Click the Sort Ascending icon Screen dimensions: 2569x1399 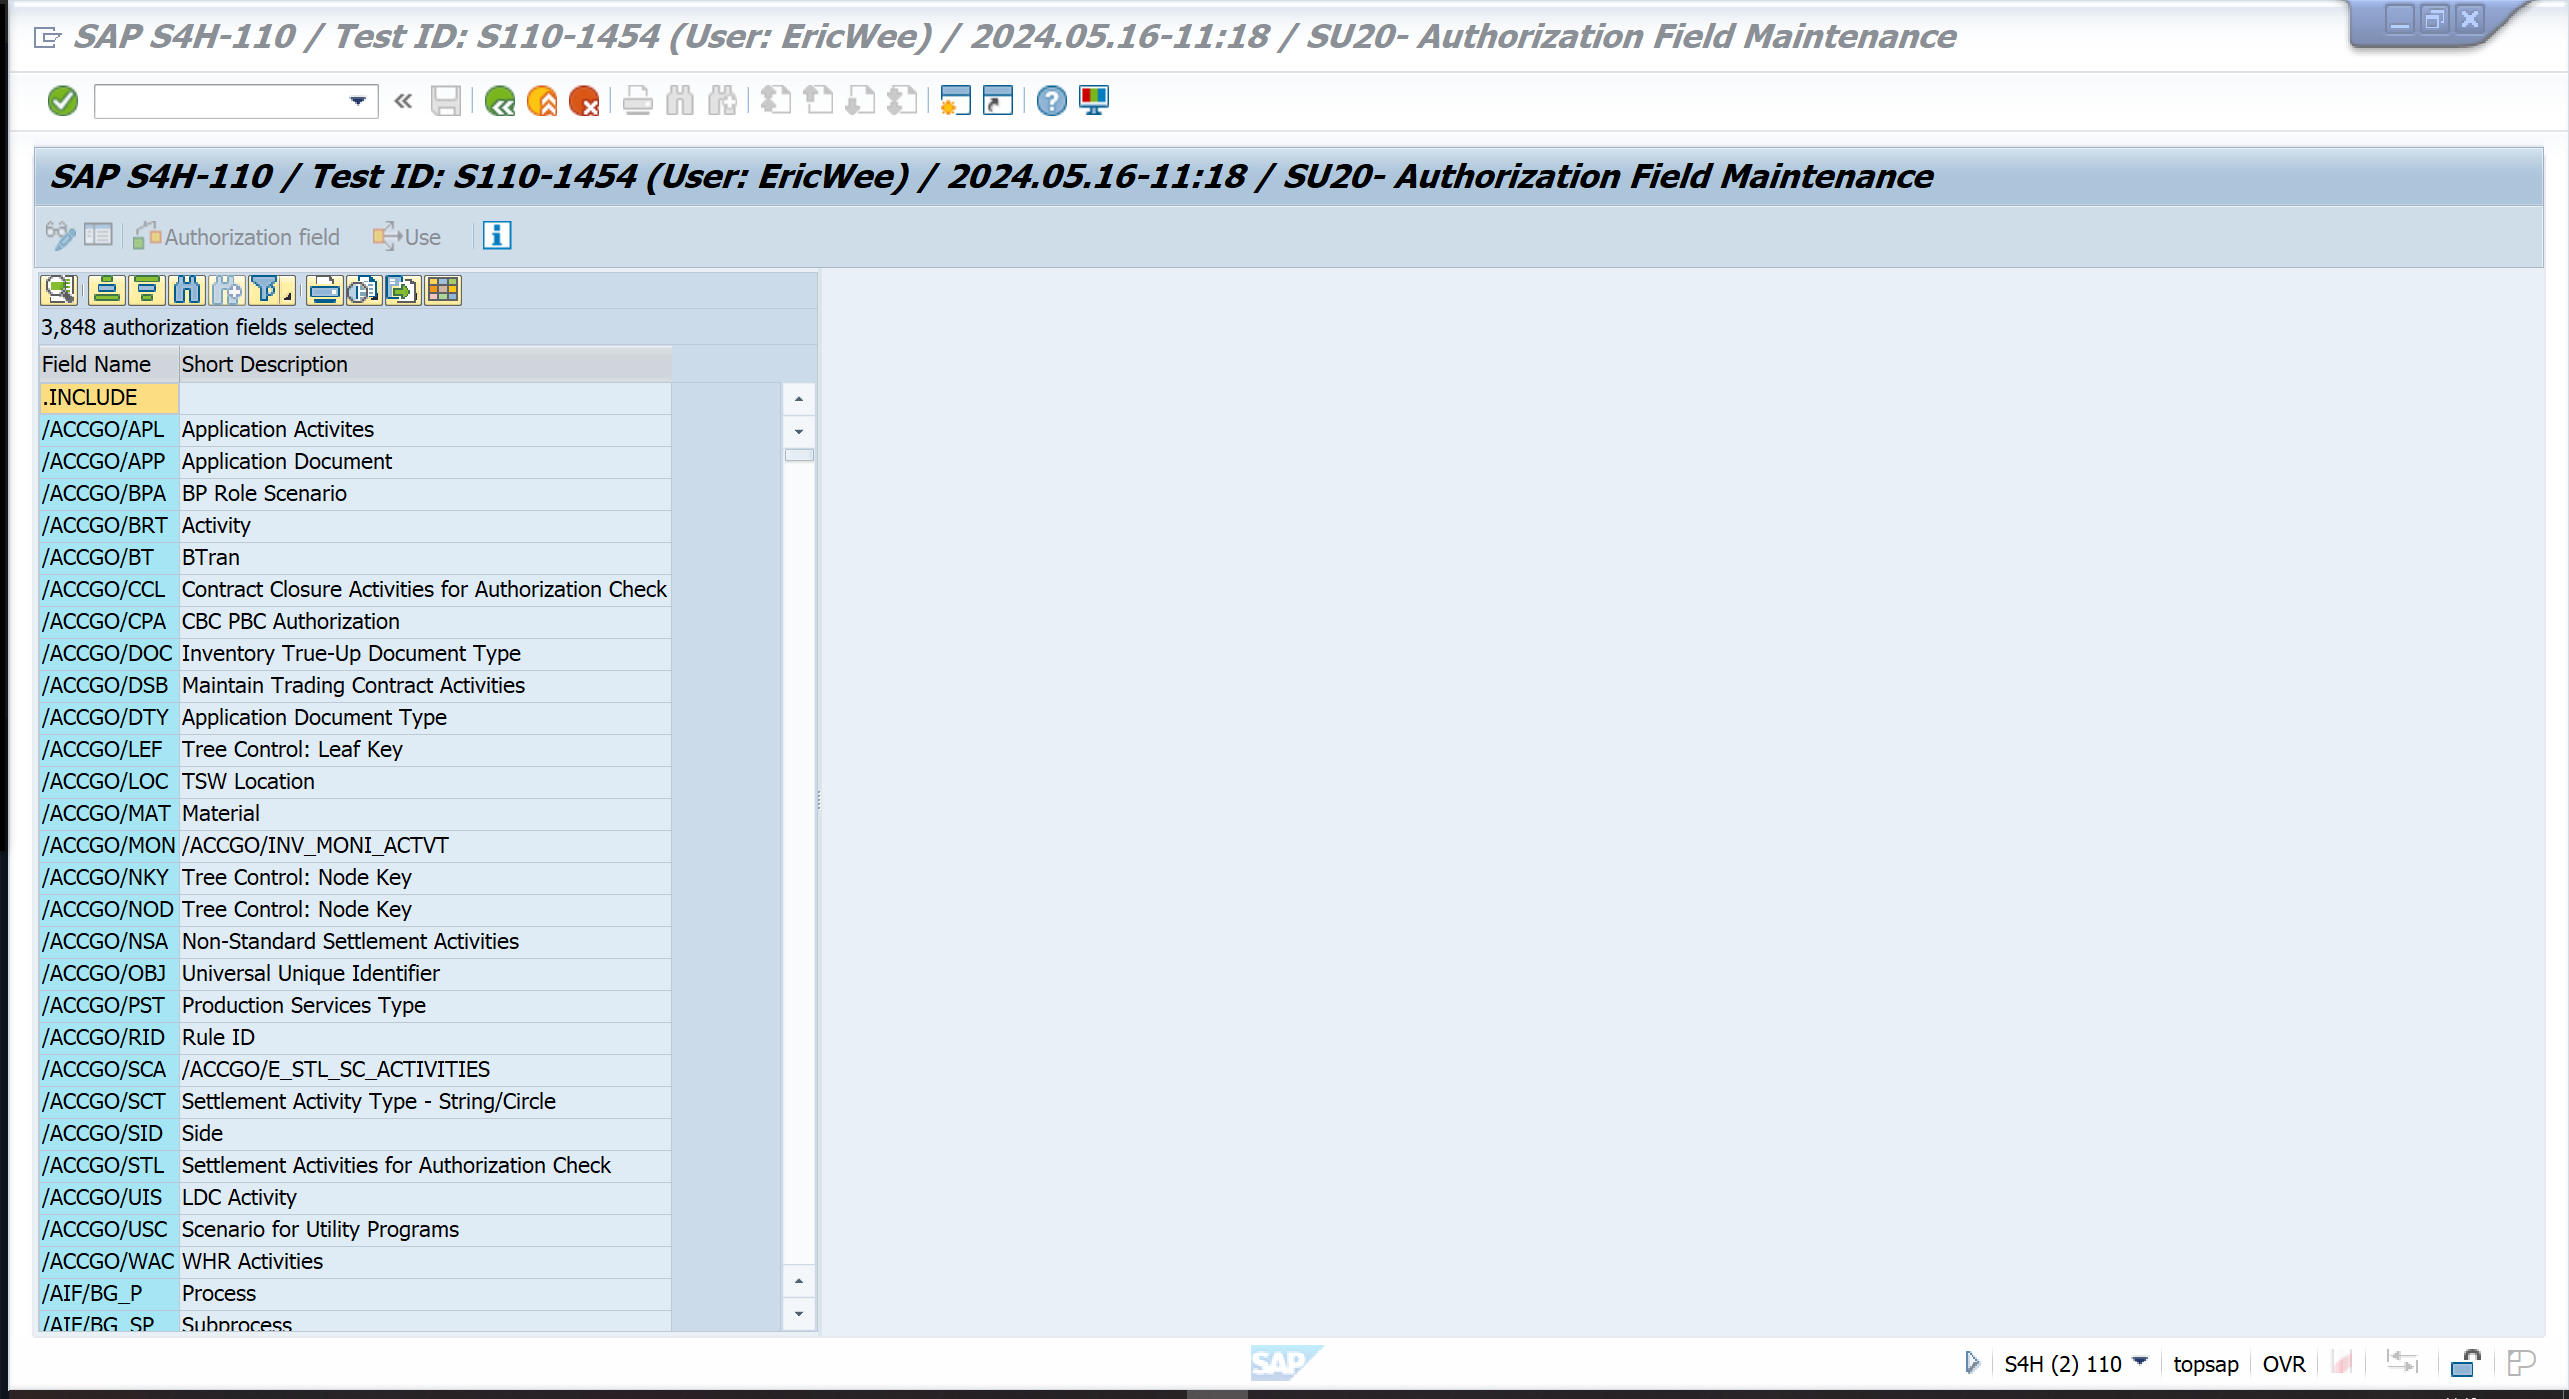coord(106,291)
